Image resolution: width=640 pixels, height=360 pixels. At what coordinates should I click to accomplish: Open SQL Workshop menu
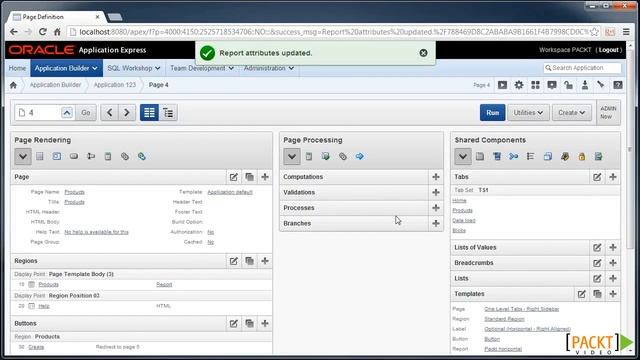click(x=133, y=68)
